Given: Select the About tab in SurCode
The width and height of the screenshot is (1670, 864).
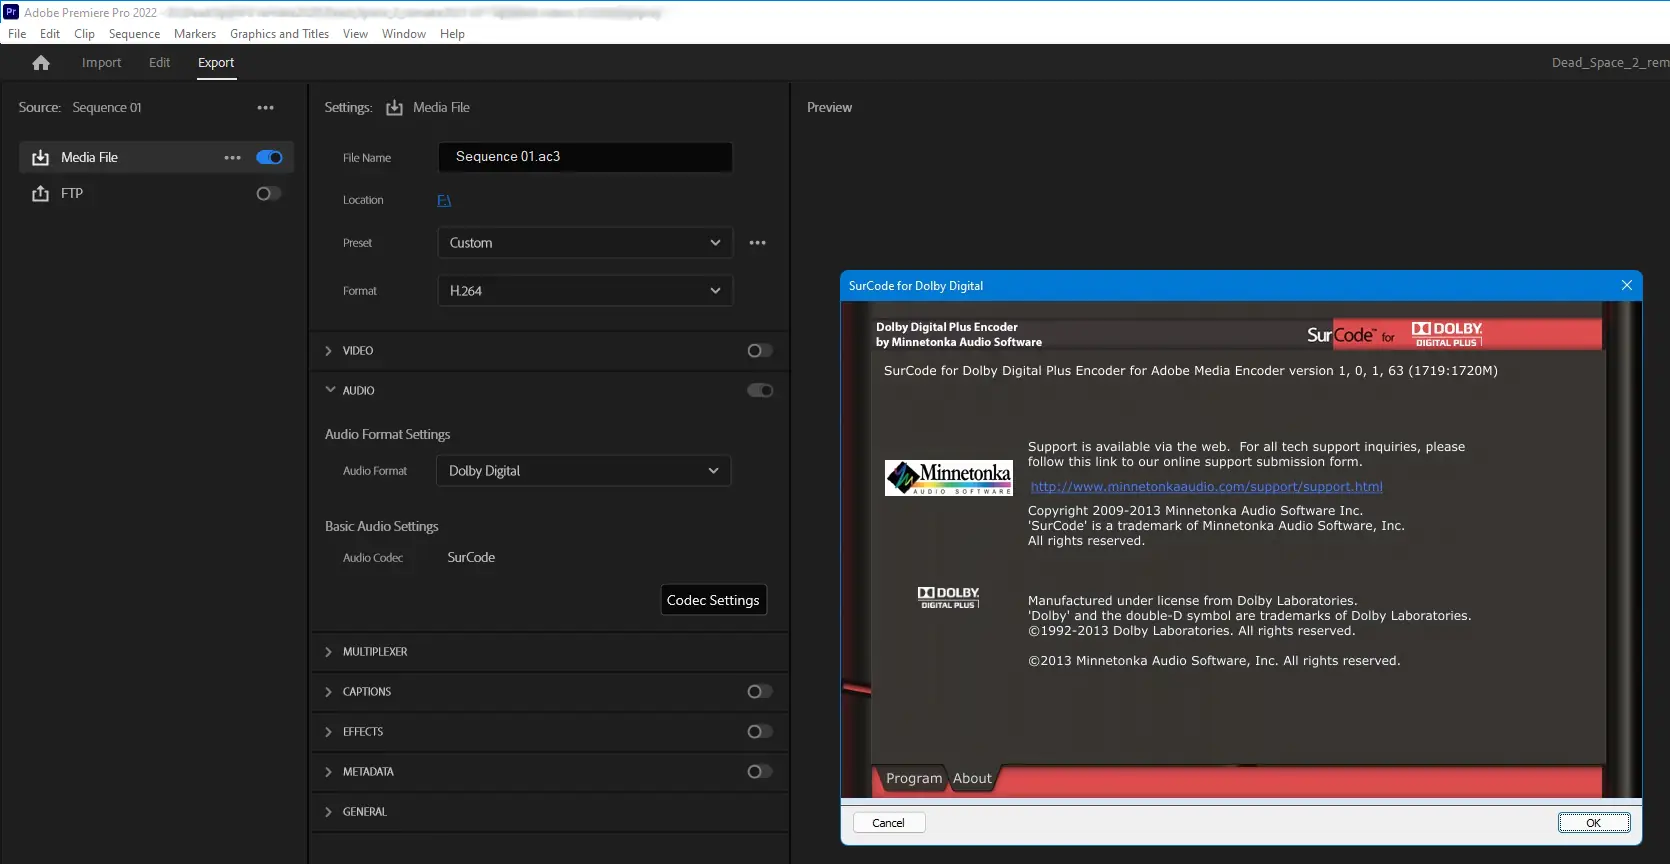Looking at the screenshot, I should pos(972,779).
